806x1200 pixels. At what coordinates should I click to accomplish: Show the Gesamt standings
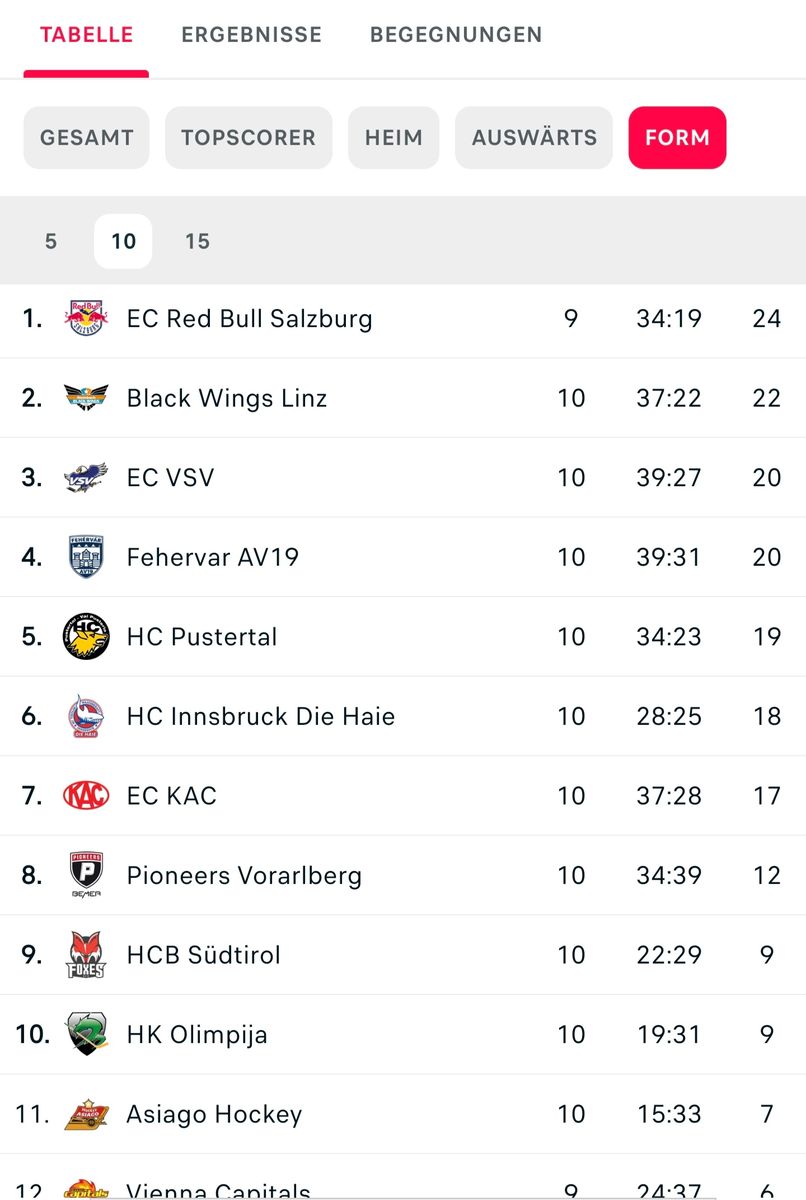[x=86, y=138]
